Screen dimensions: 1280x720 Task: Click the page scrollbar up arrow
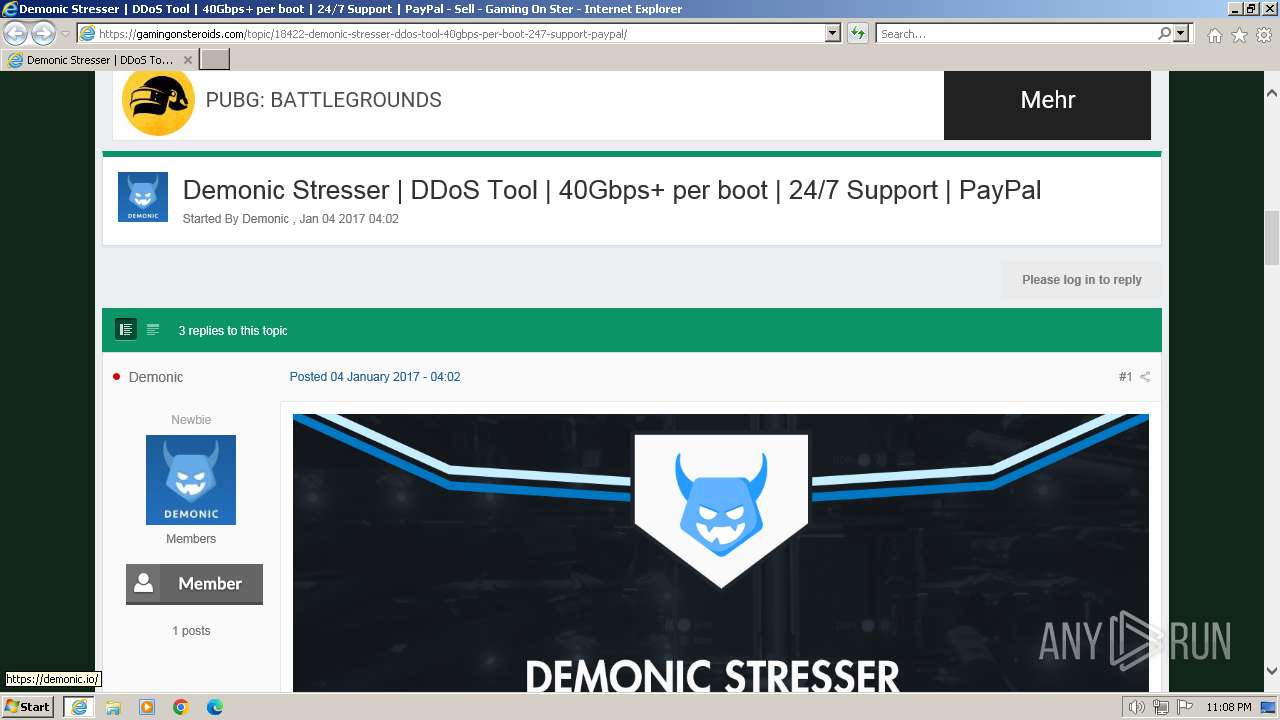point(1272,92)
